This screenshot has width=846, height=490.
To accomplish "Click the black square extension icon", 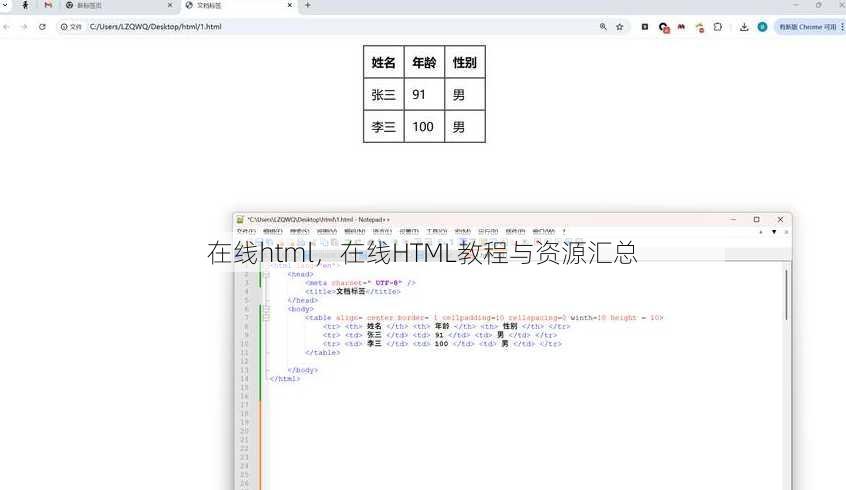I will pos(645,26).
